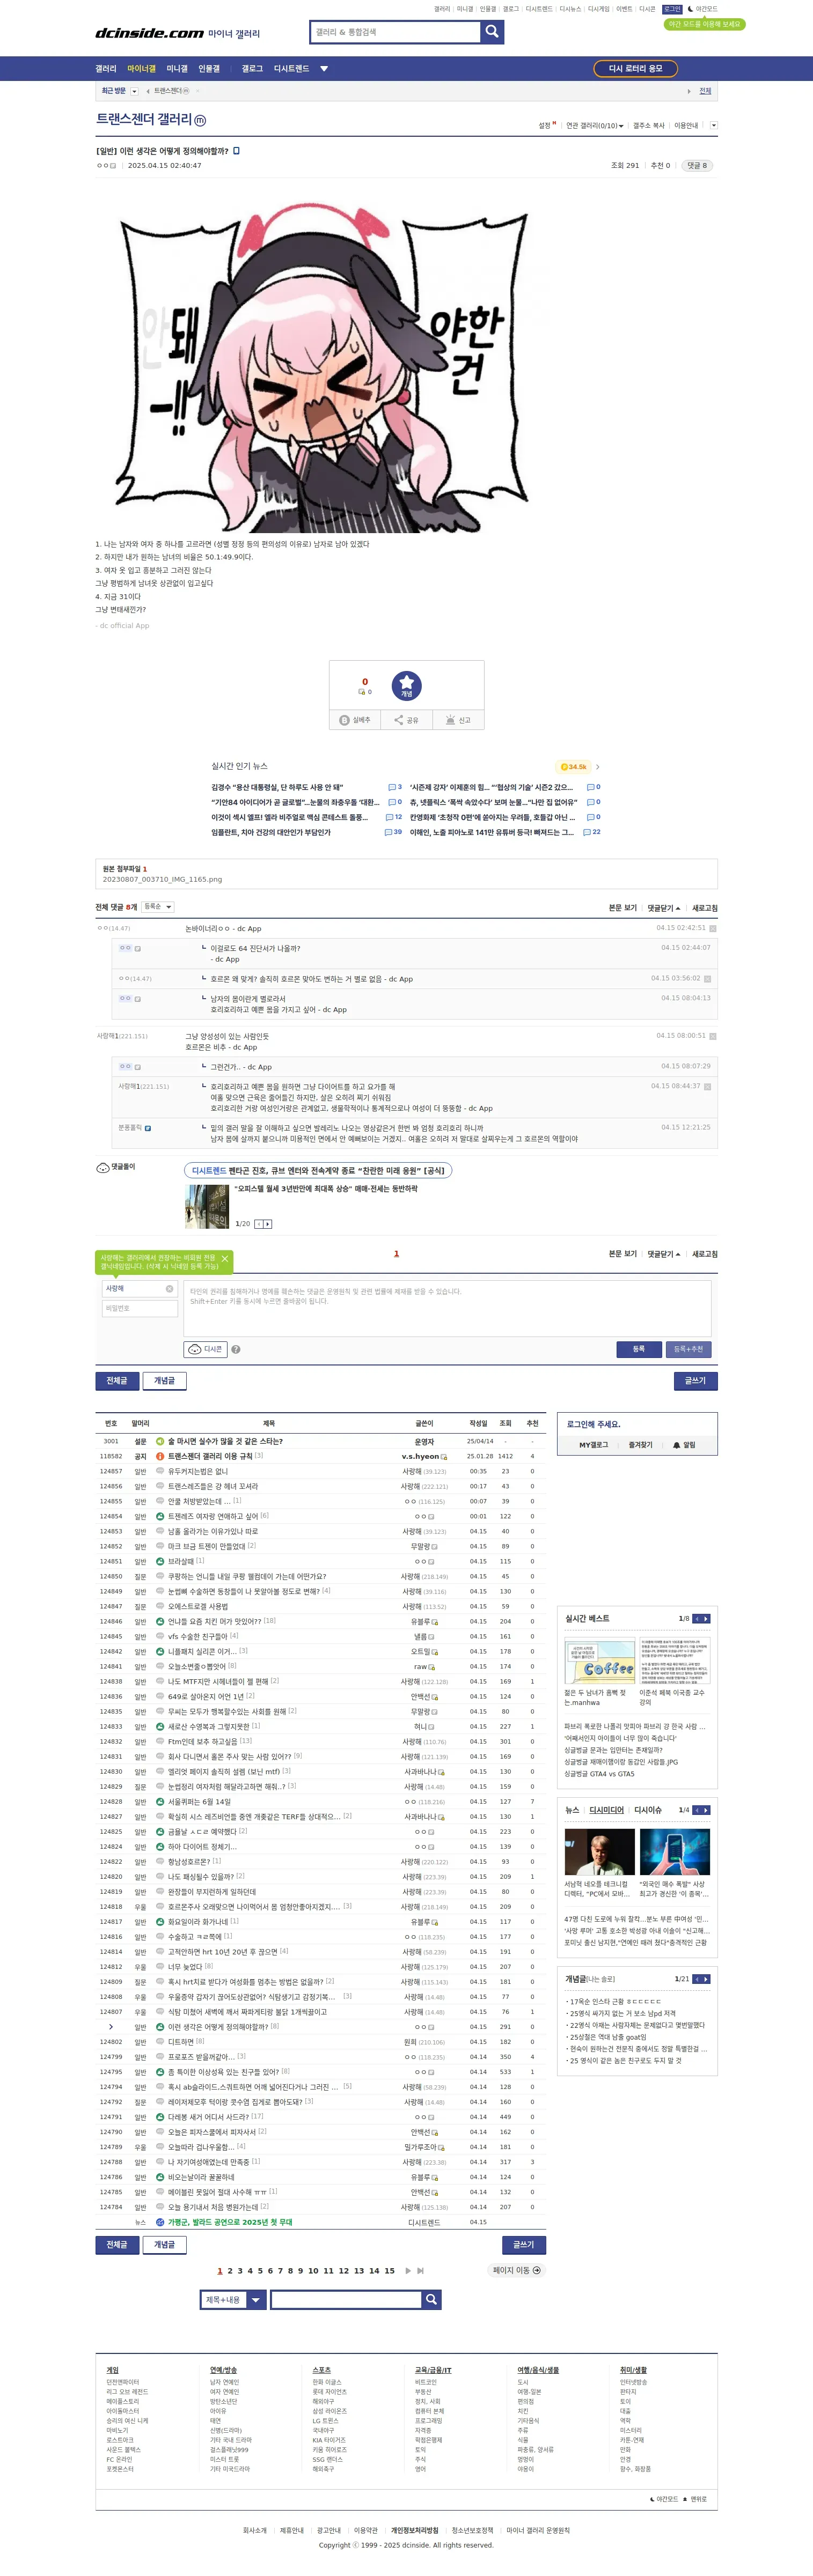The image size is (813, 2576).
Task: Click next arrow in 뉴스 panel
Action: point(707,1810)
